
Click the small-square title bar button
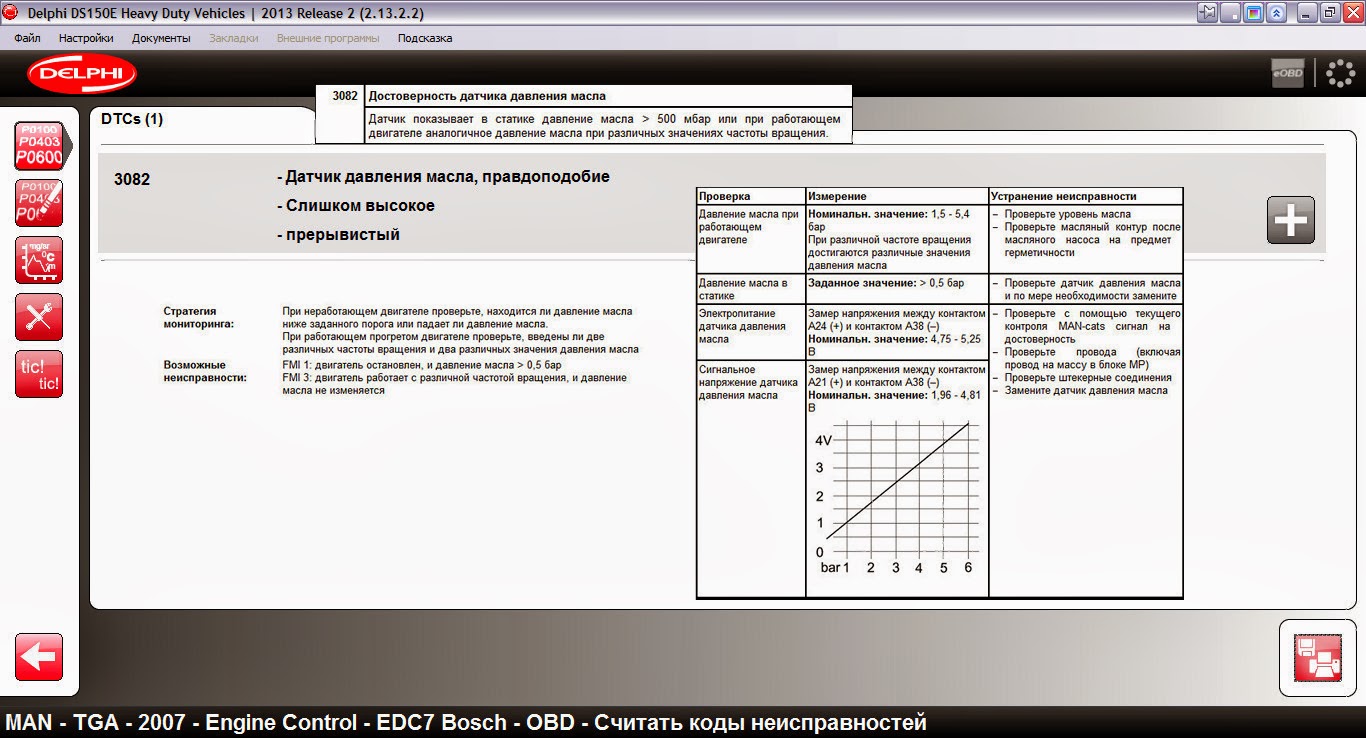(x=1232, y=13)
